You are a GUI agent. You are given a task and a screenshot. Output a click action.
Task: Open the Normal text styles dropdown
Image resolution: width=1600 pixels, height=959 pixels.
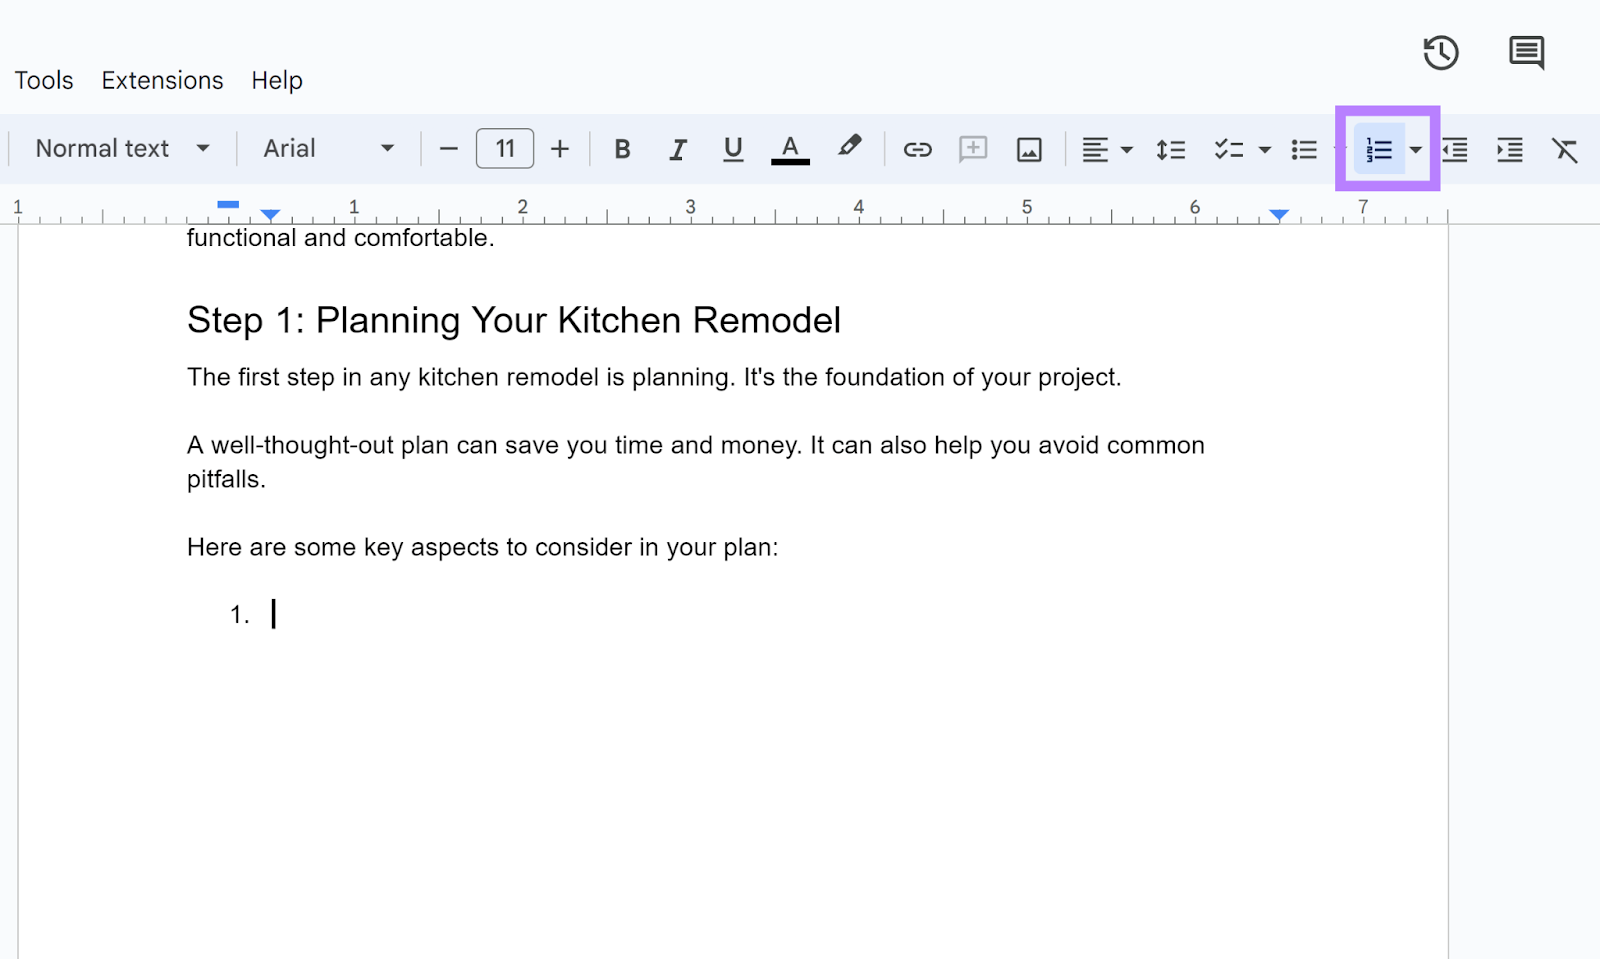(x=120, y=148)
